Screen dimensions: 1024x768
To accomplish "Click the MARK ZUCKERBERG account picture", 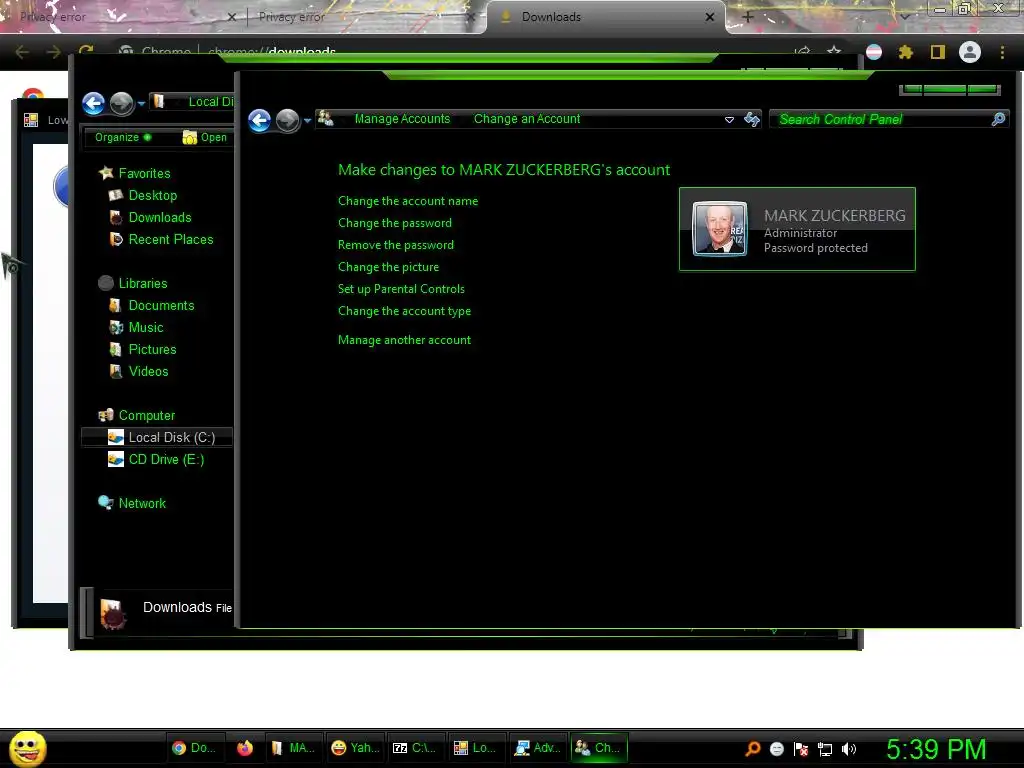I will click(x=720, y=229).
